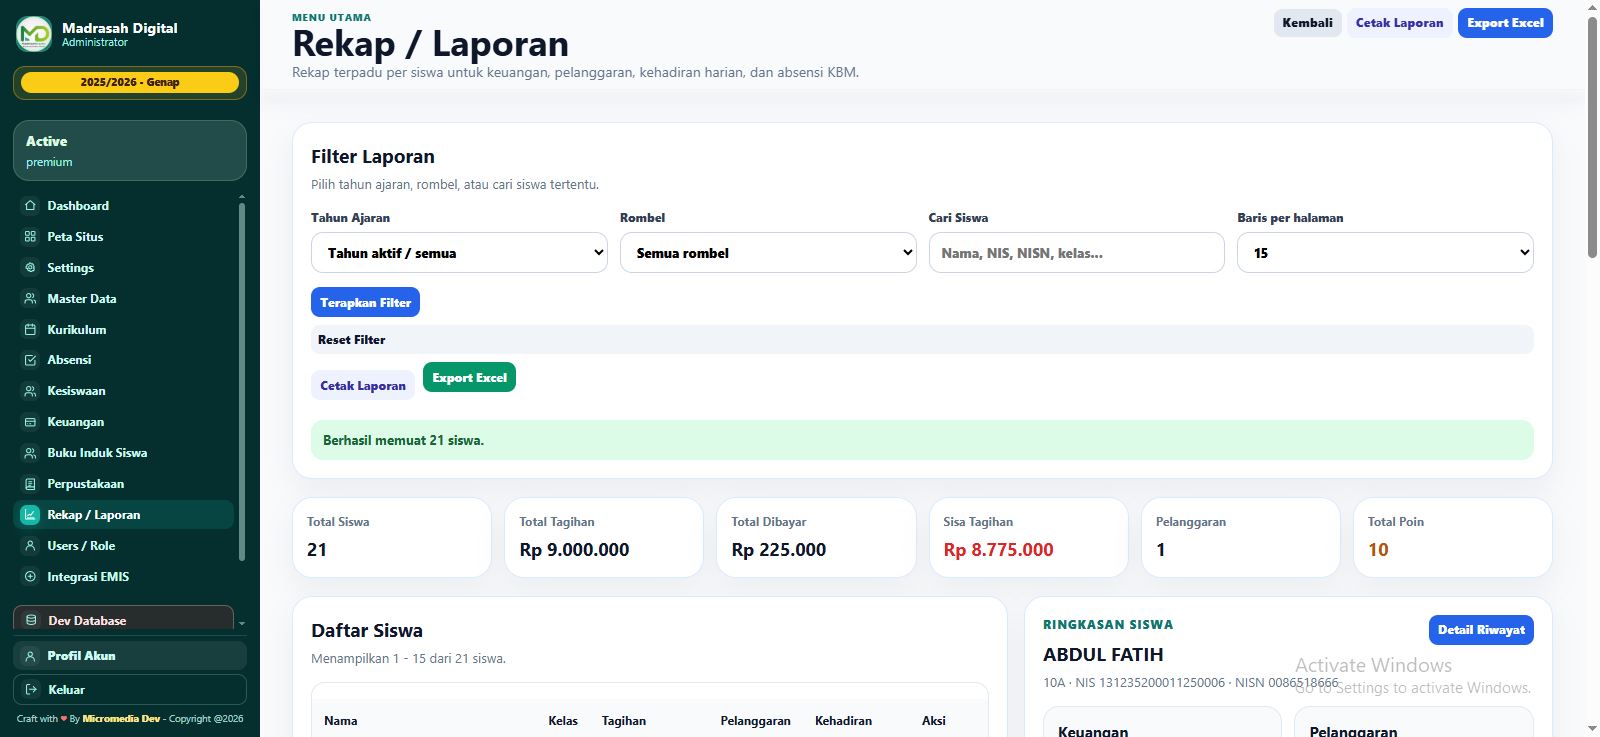Click the Madrasah Digital logo icon

tap(34, 34)
